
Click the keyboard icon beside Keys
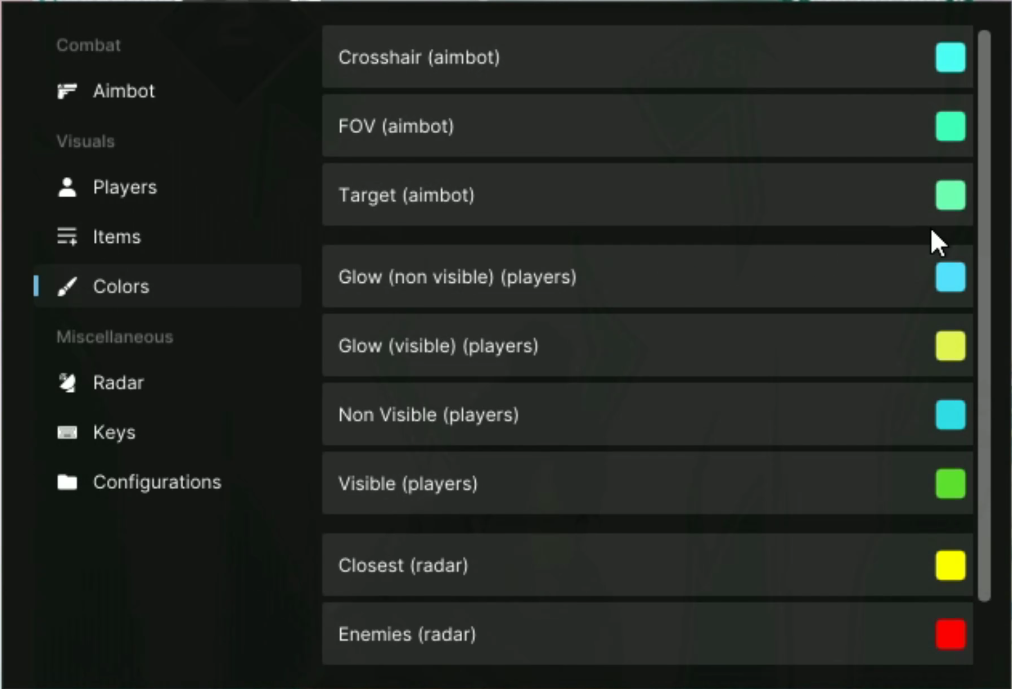click(x=67, y=432)
